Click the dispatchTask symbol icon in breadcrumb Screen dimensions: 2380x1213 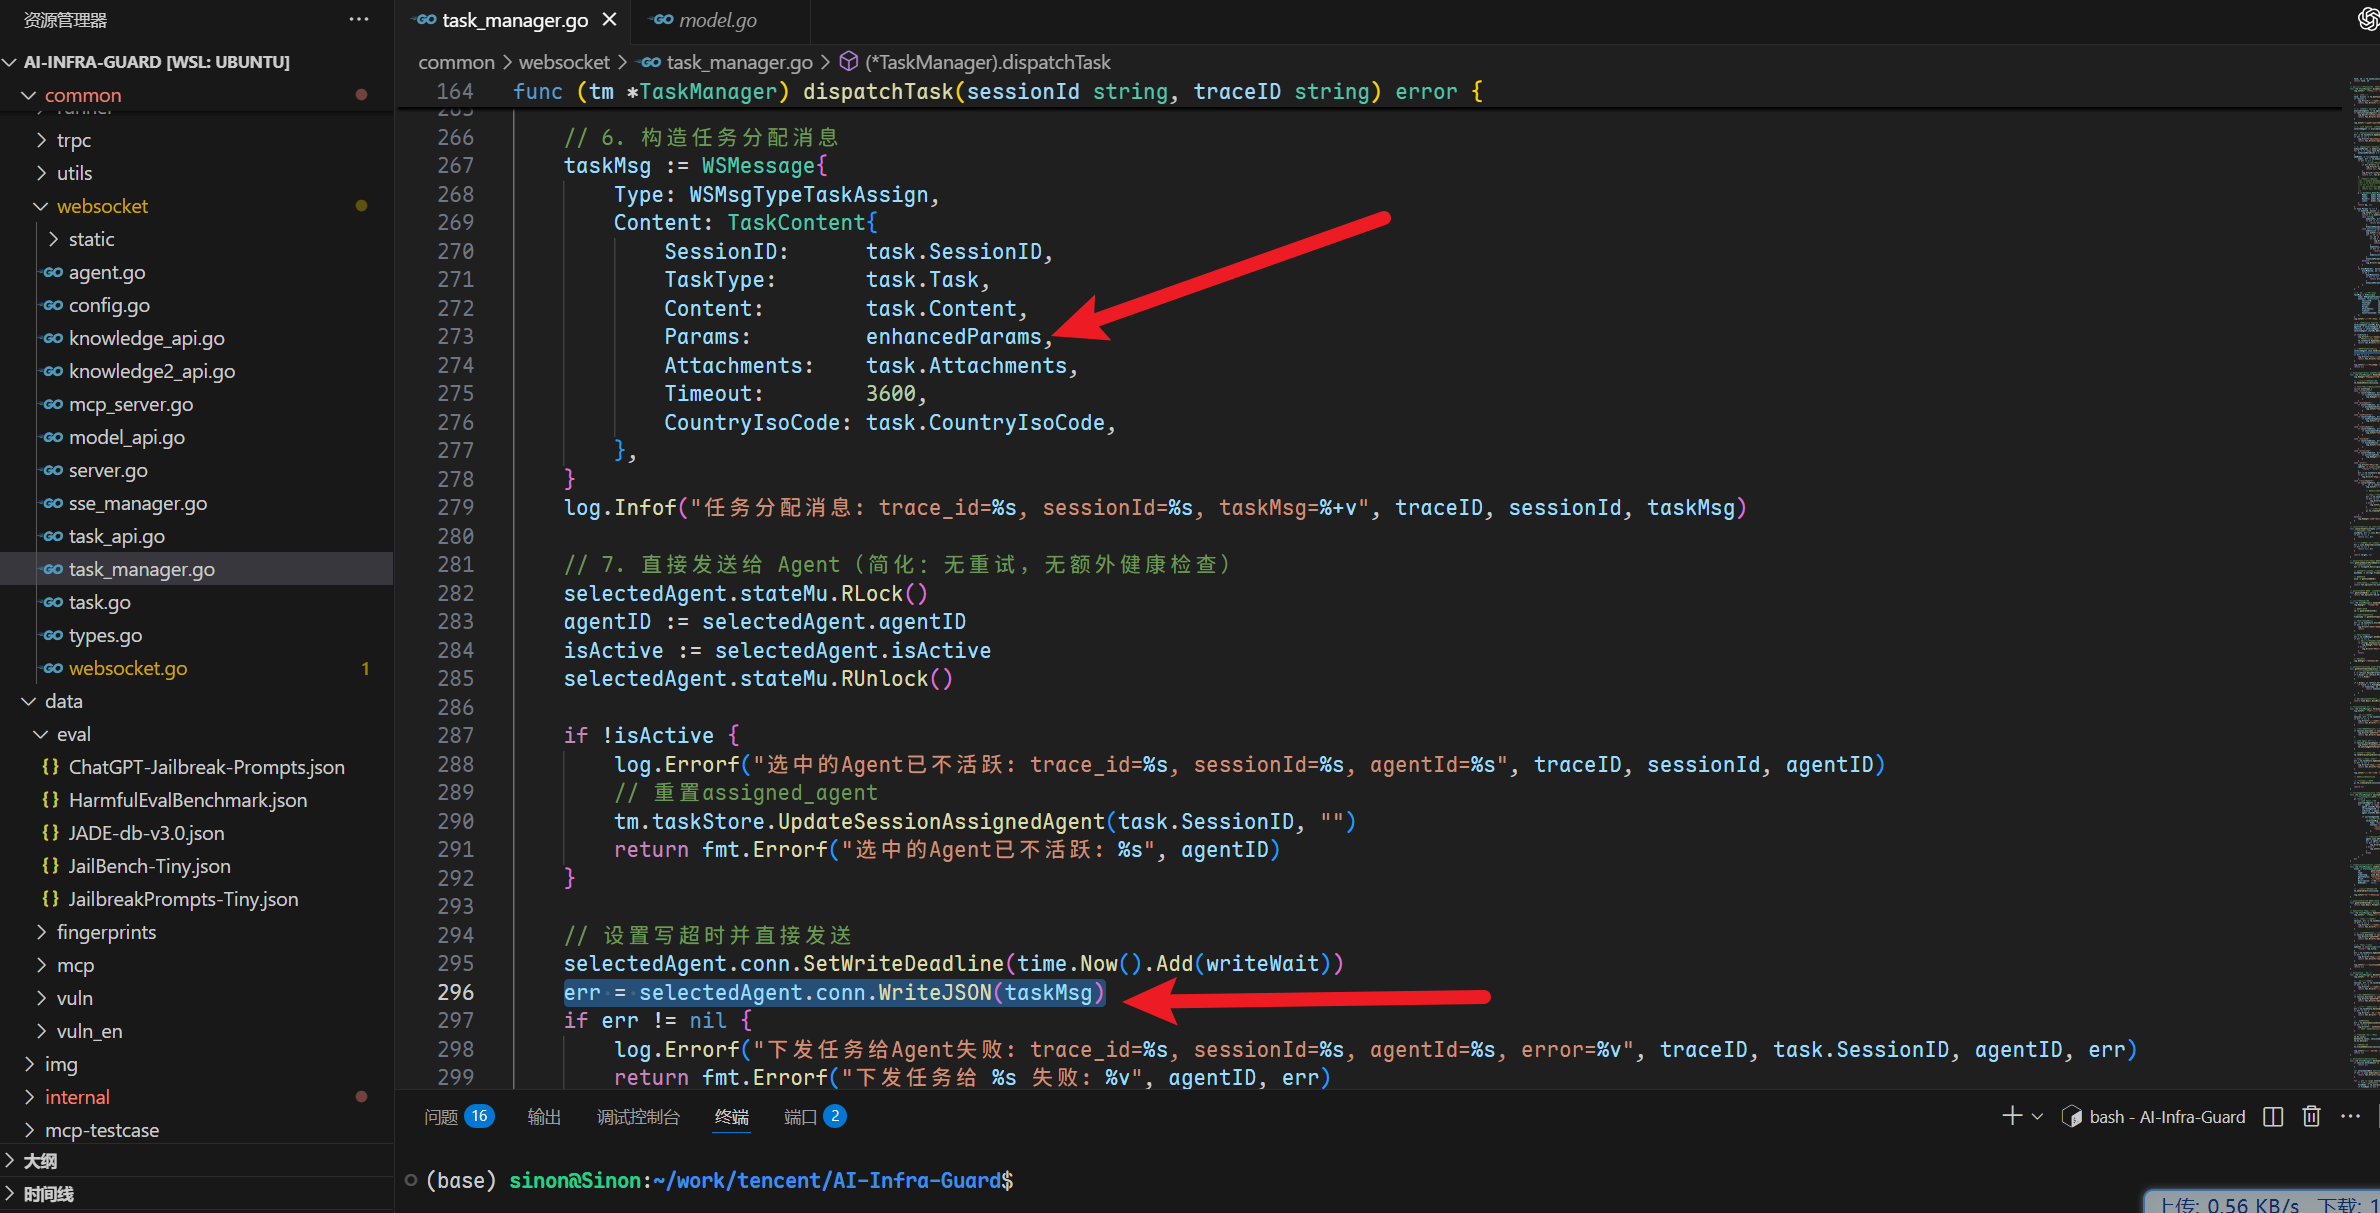848,62
